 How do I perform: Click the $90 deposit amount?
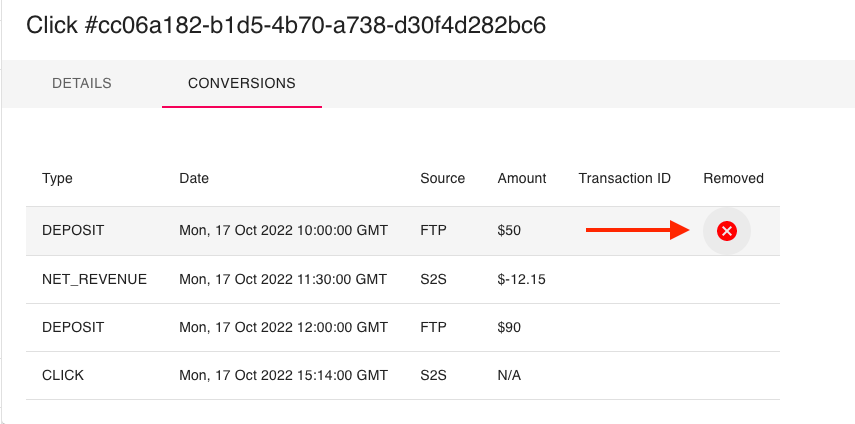click(509, 327)
